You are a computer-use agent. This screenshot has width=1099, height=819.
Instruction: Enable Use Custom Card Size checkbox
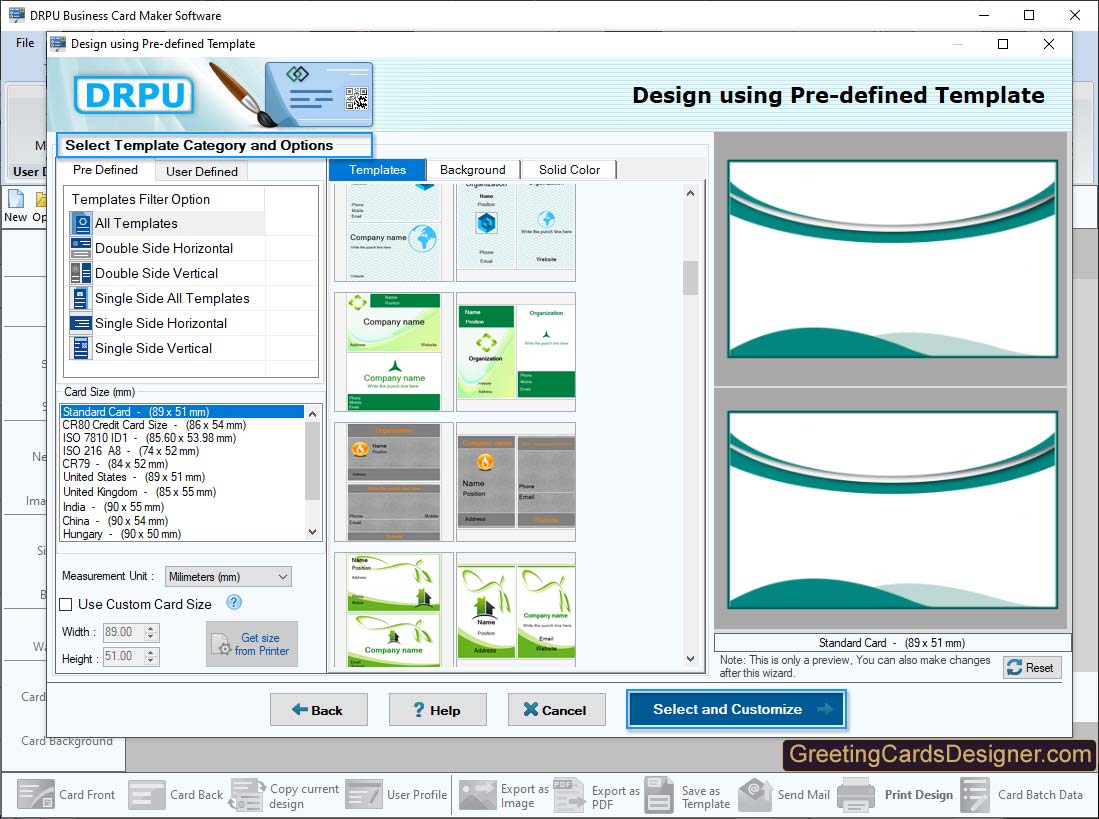tap(66, 604)
